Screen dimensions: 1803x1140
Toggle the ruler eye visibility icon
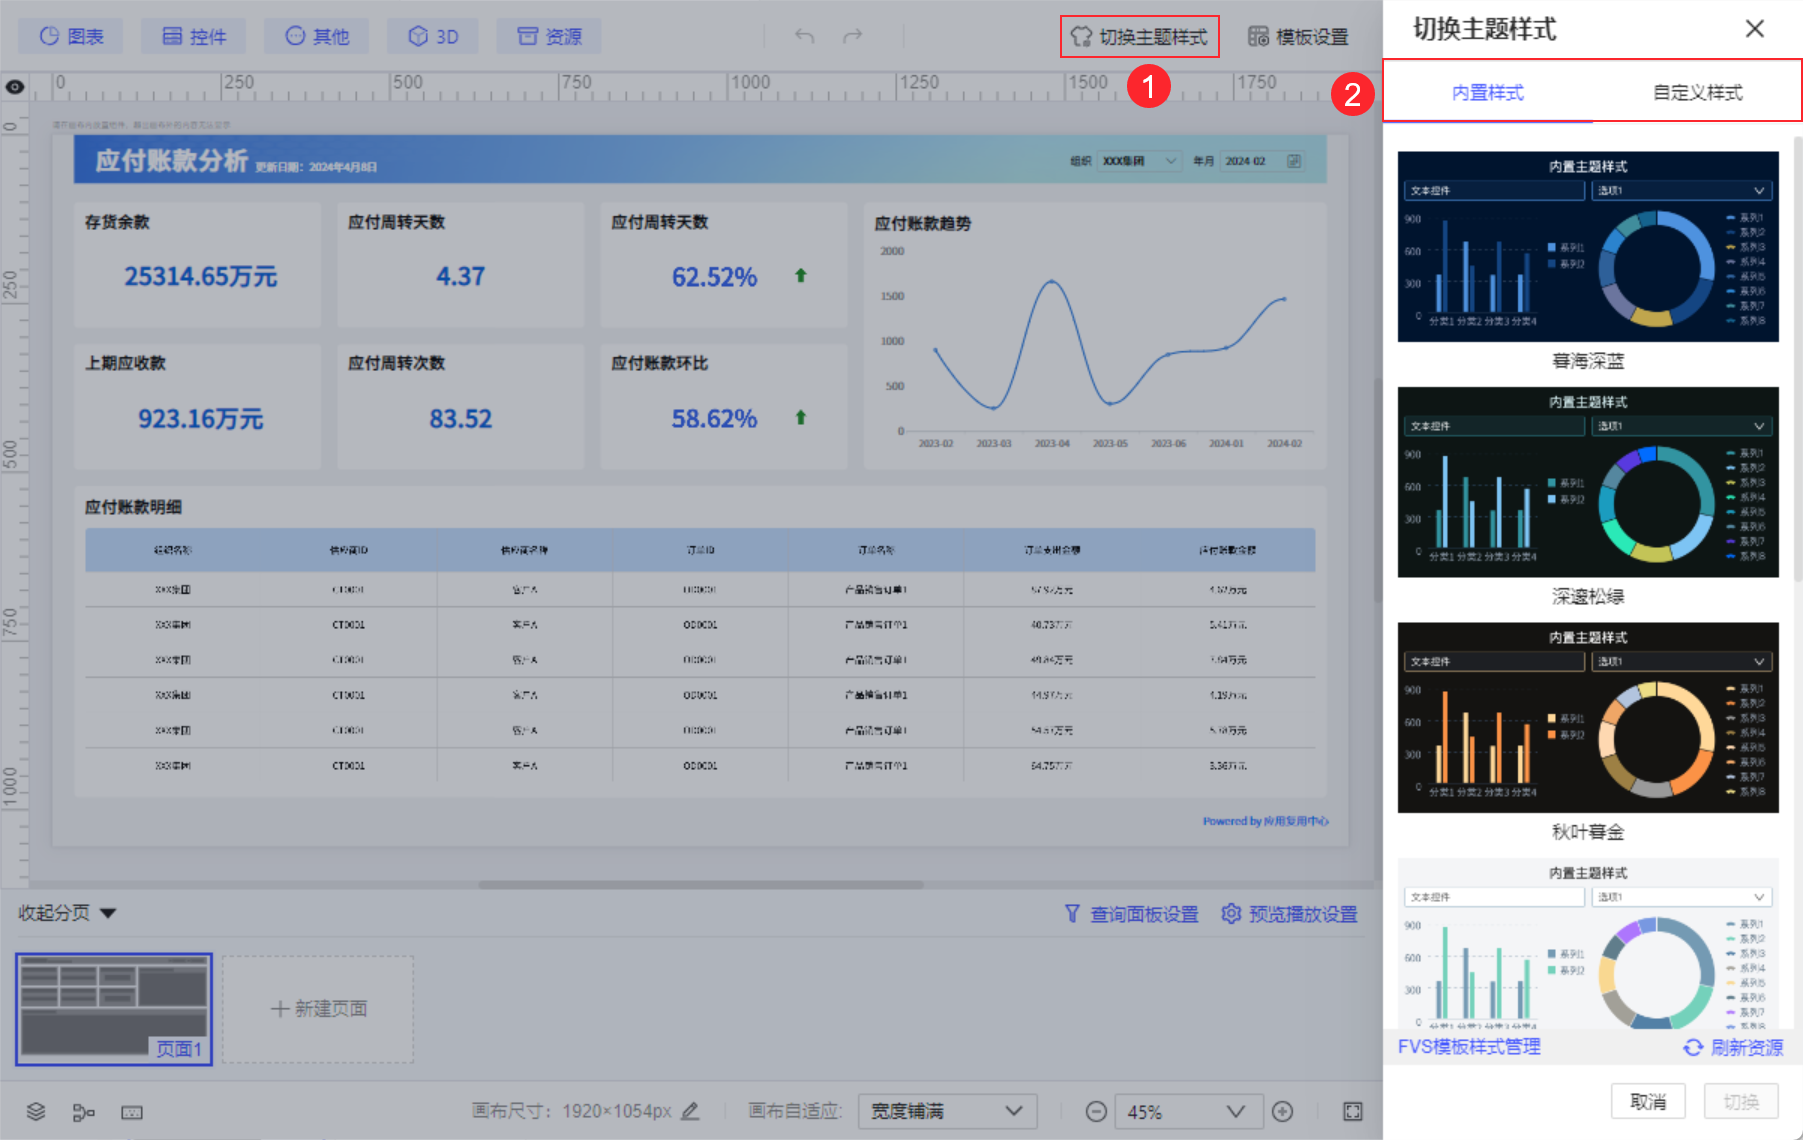tap(15, 87)
